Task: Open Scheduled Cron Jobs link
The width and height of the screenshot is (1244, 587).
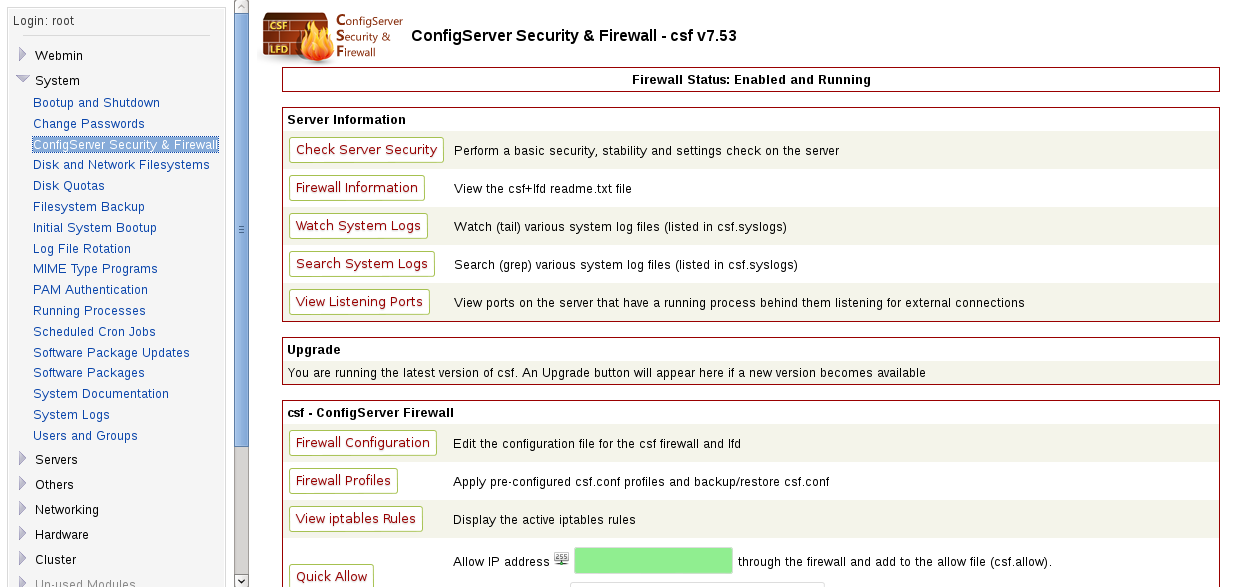Action: tap(94, 332)
